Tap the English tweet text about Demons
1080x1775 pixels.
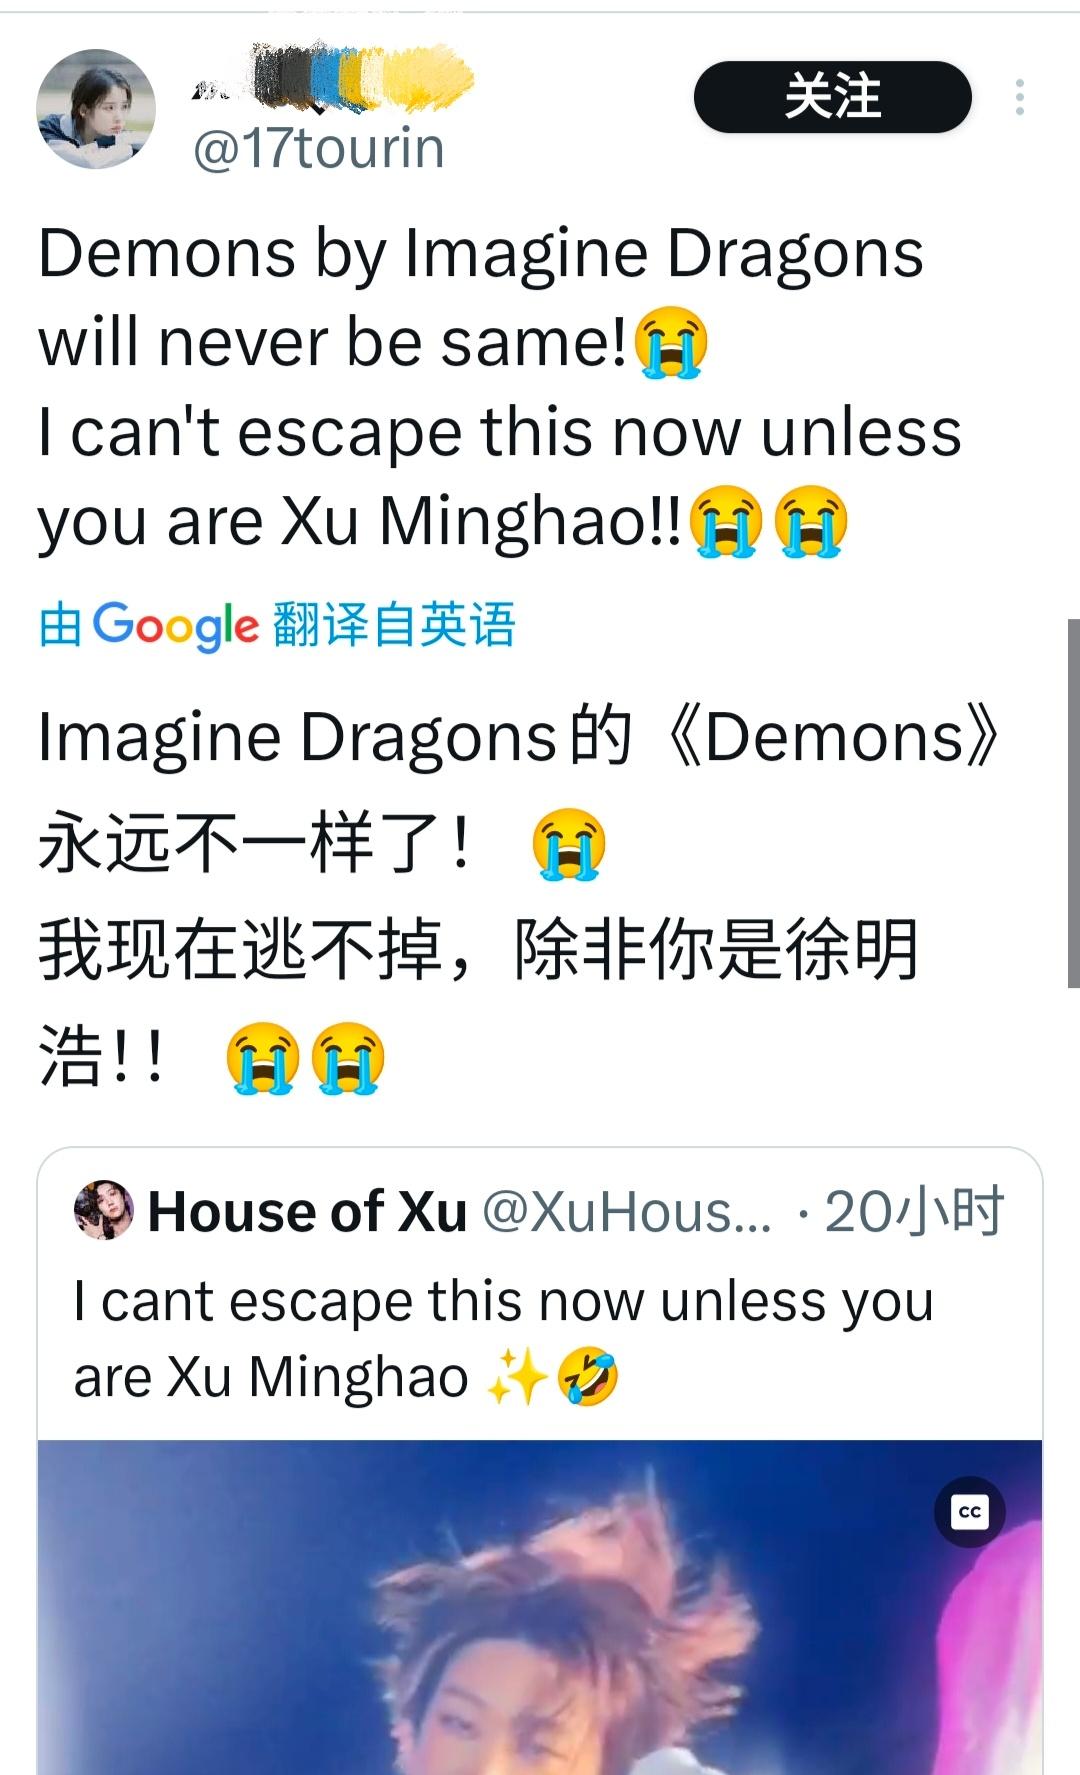[x=500, y=387]
